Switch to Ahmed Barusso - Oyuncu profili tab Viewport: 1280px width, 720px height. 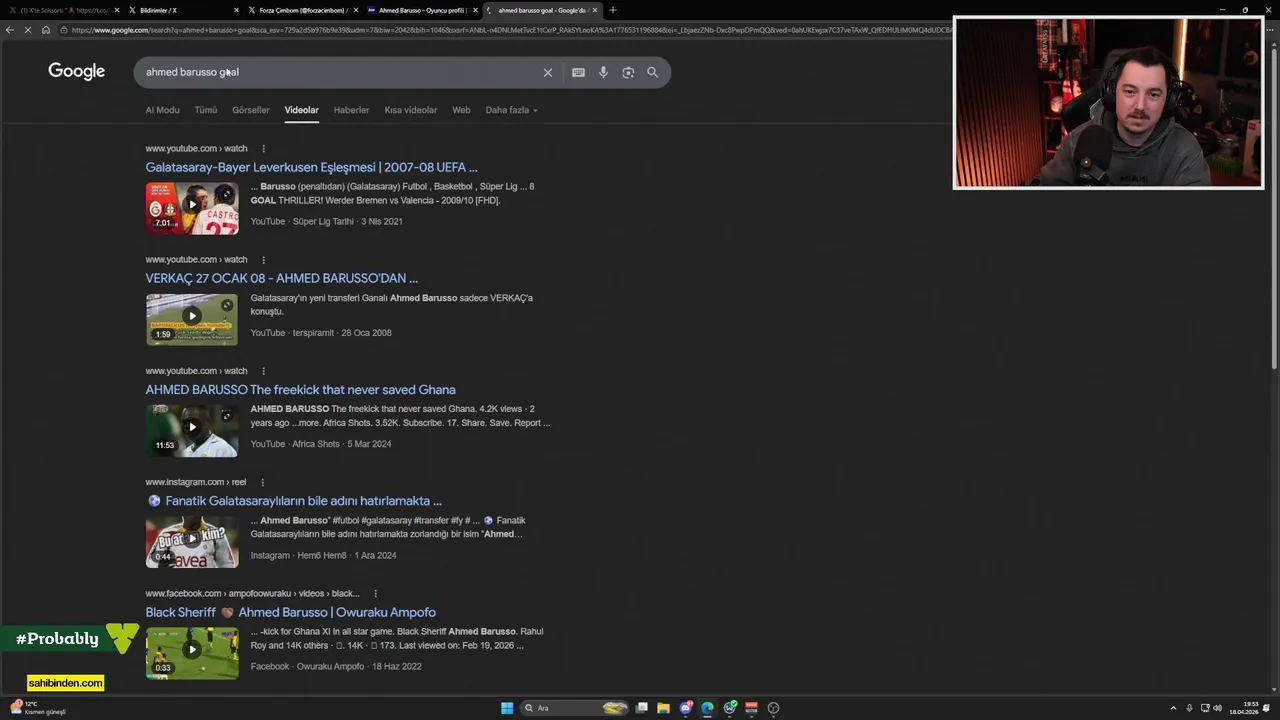pyautogui.click(x=422, y=10)
